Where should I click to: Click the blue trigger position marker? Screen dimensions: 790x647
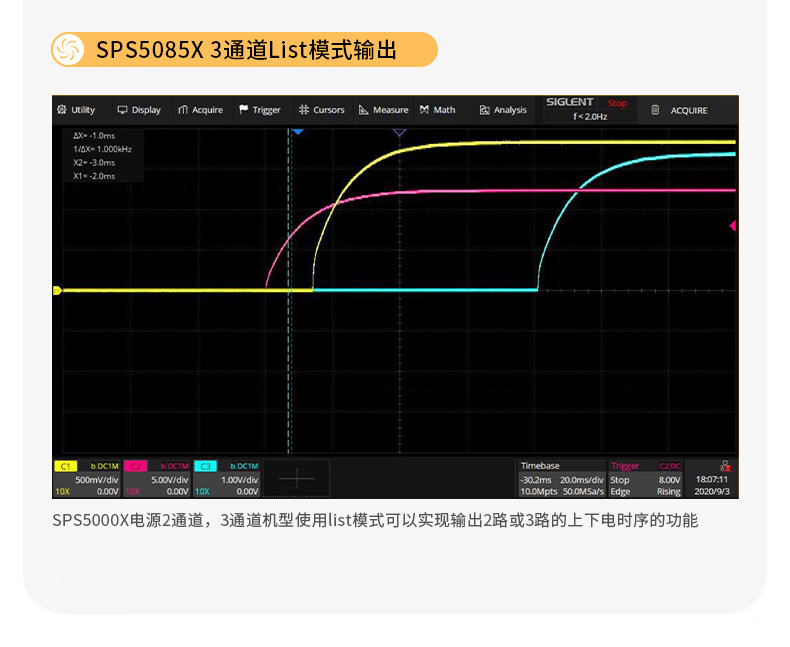297,132
